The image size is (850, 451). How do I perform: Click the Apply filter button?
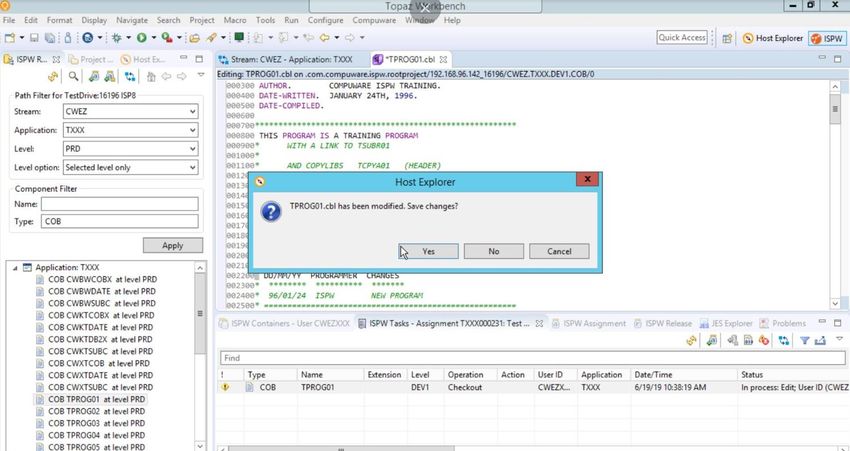pyautogui.click(x=173, y=246)
